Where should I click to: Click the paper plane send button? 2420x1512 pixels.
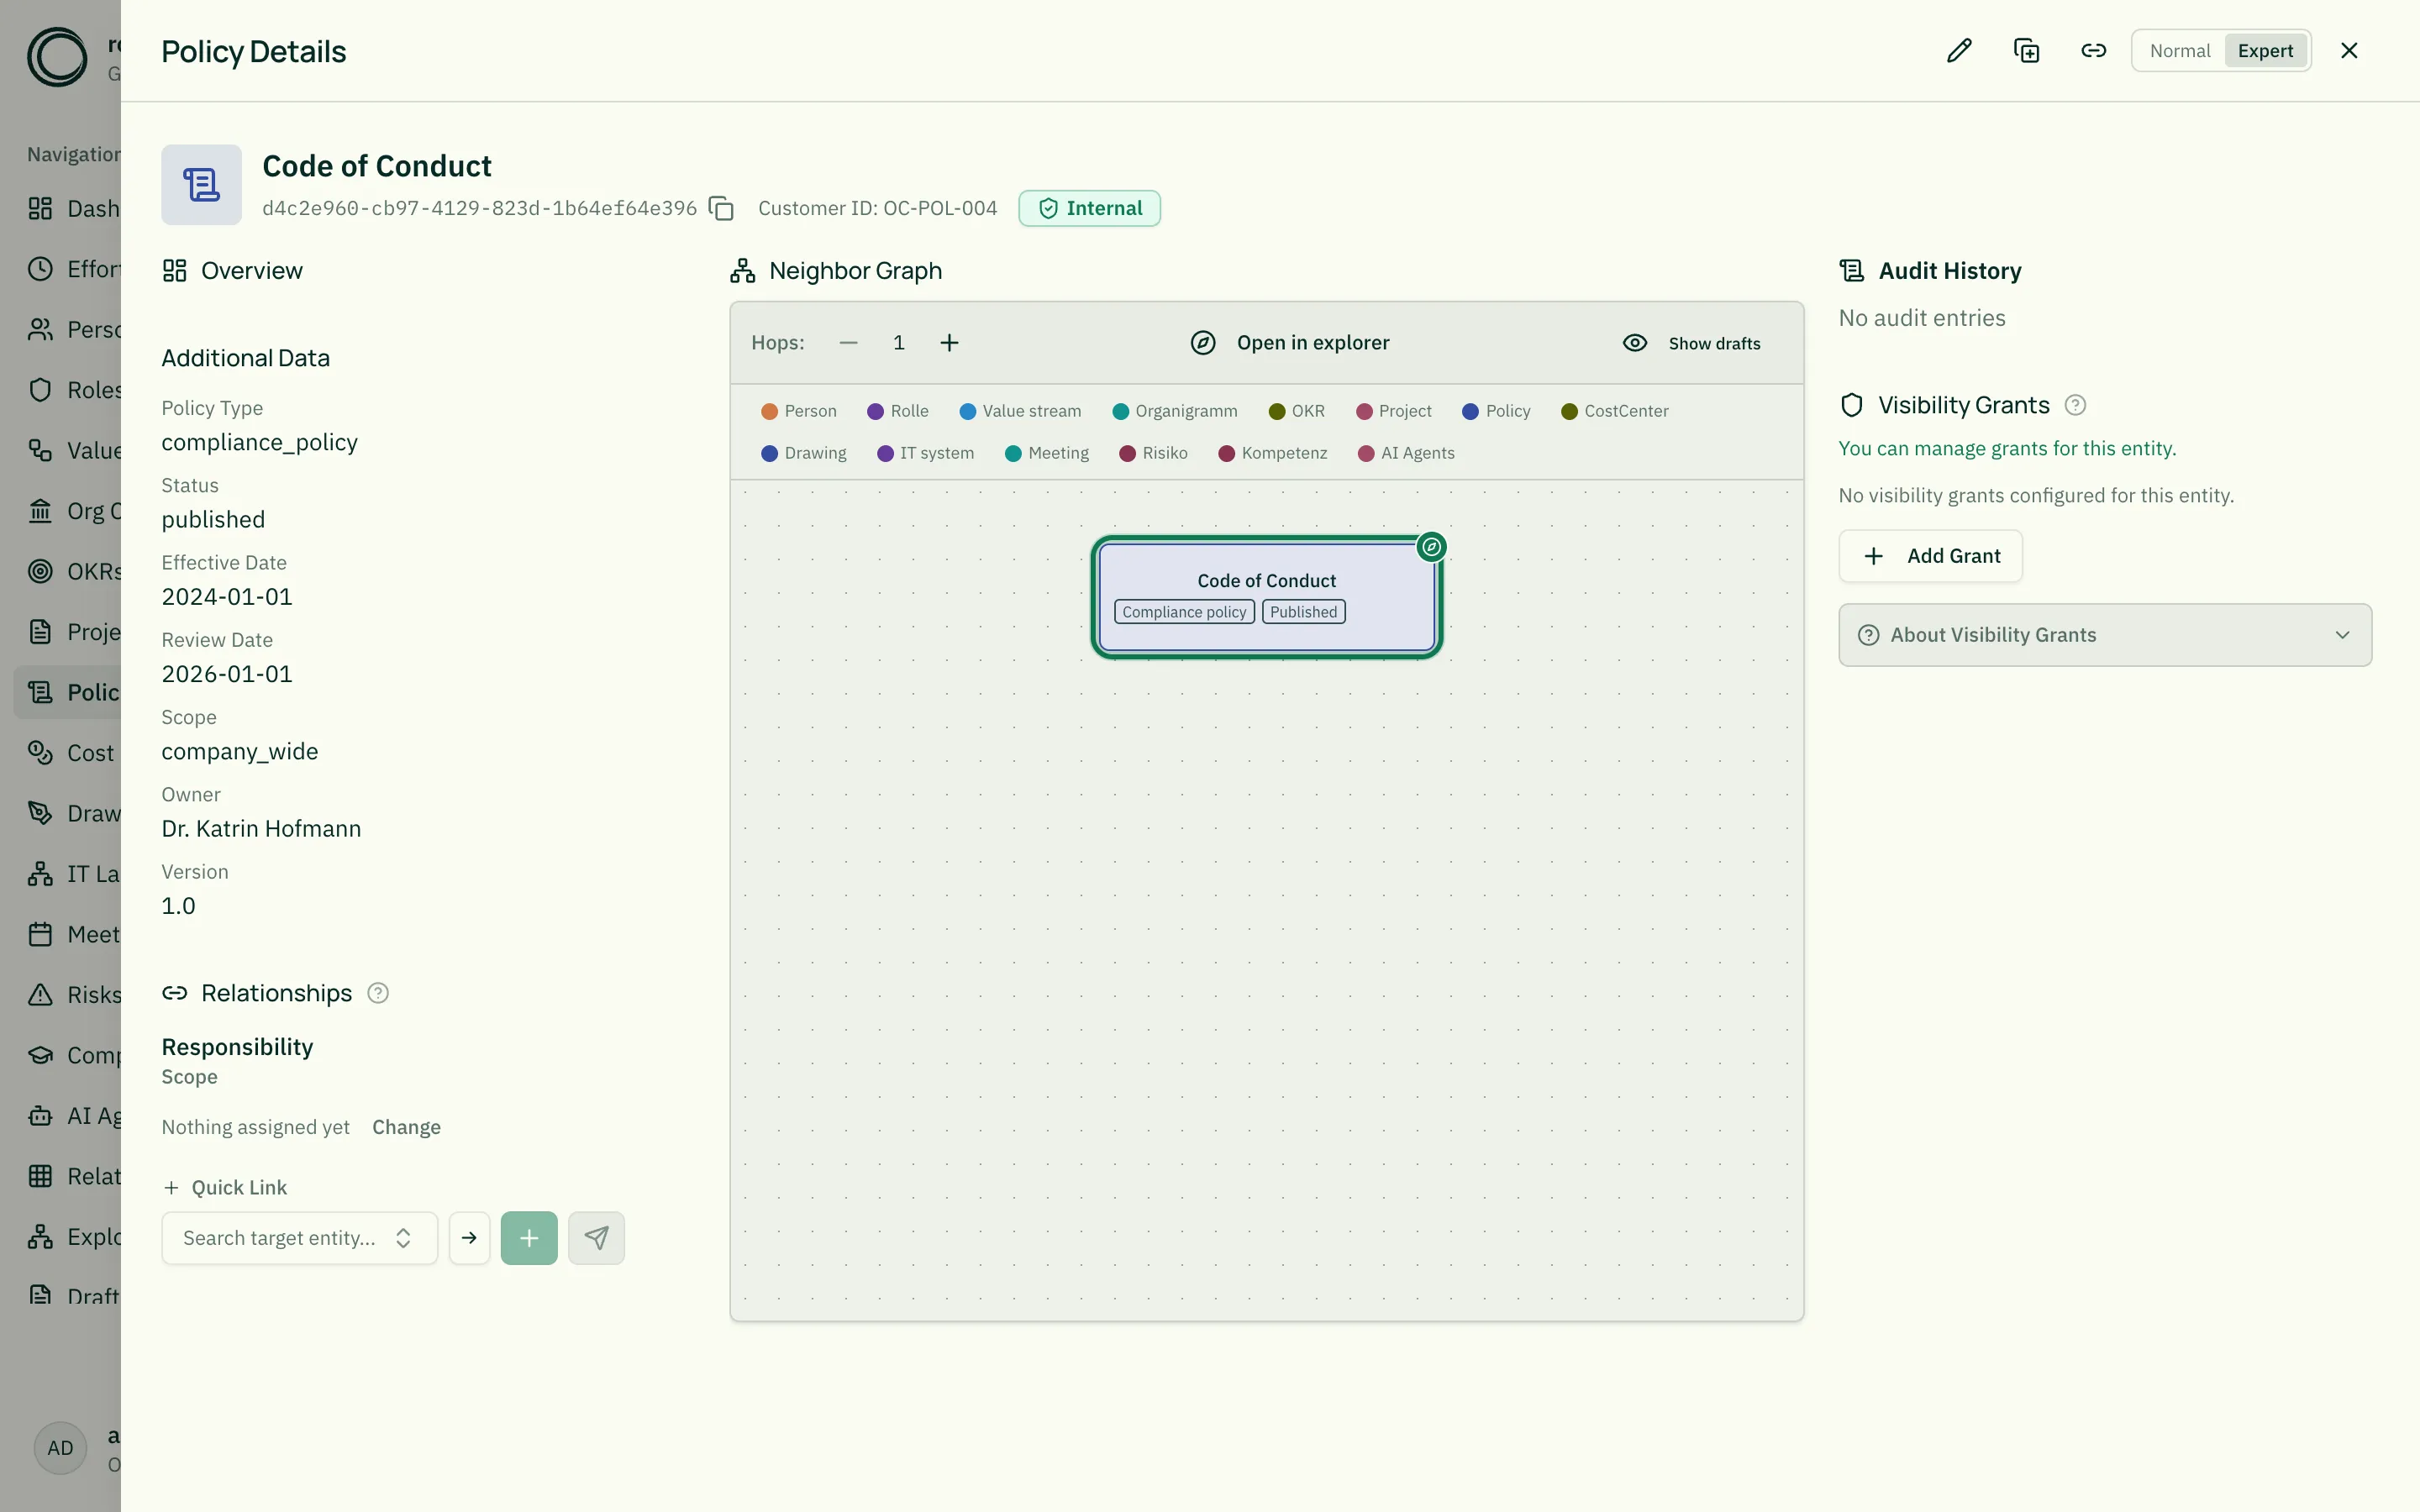(x=596, y=1238)
